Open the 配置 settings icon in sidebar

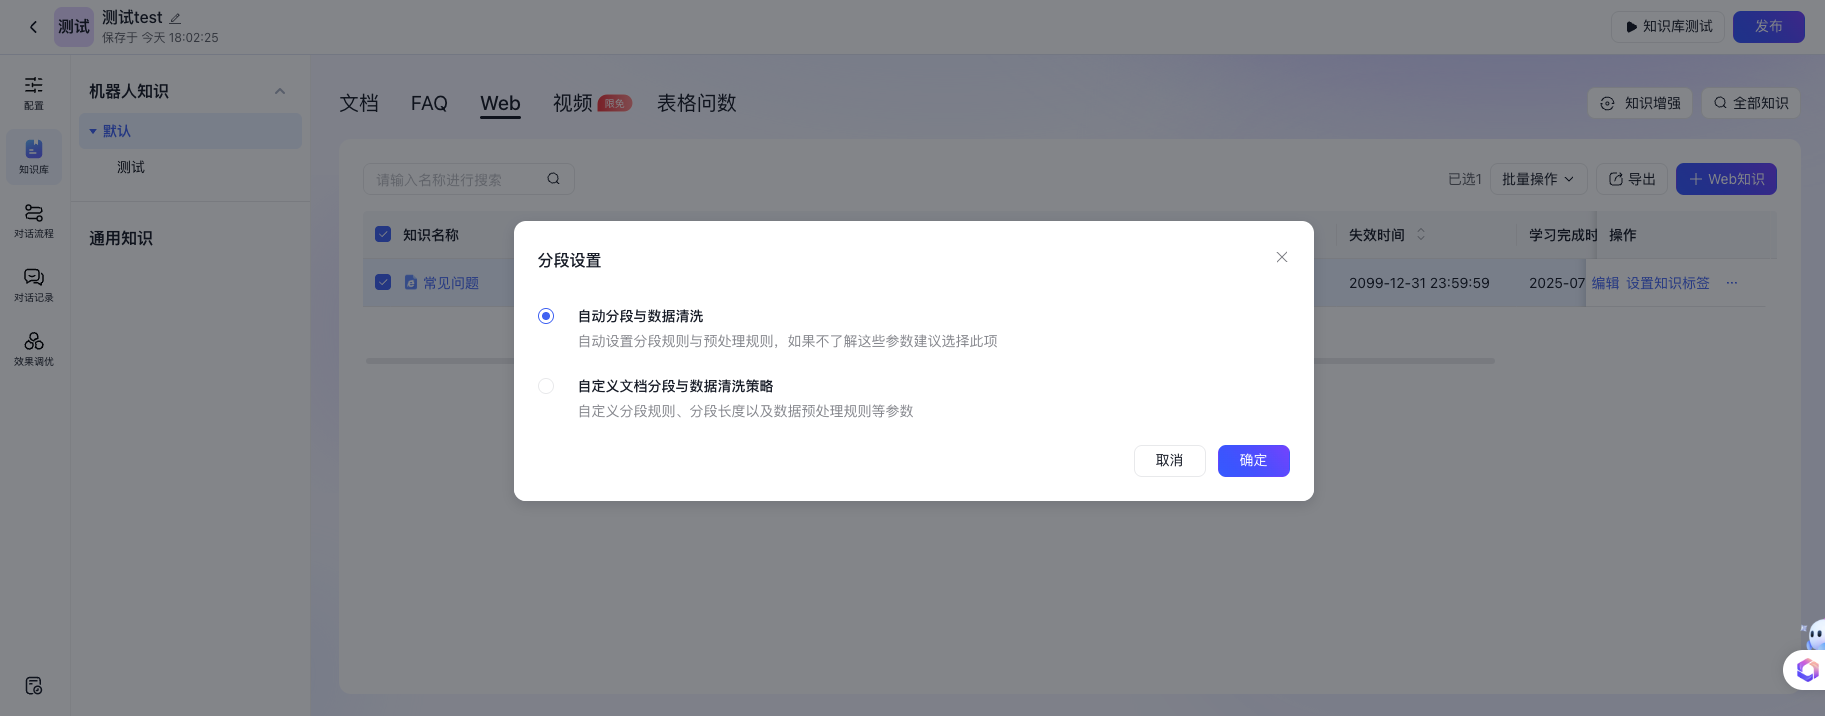(x=34, y=92)
